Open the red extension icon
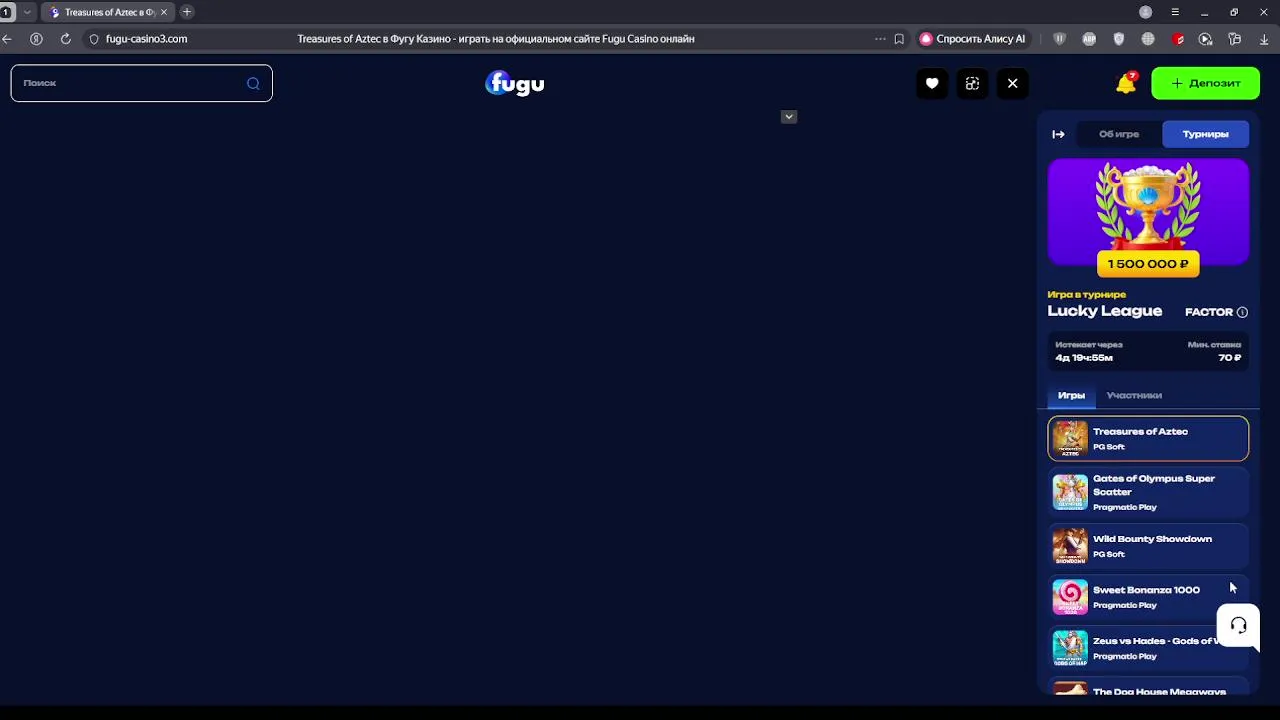Screen dimensions: 1280x720 (1178, 39)
